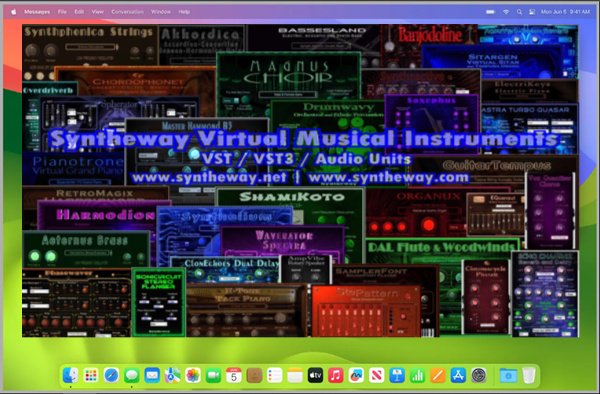The image size is (600, 394).
Task: Open Mail from the dock
Action: pos(152,375)
